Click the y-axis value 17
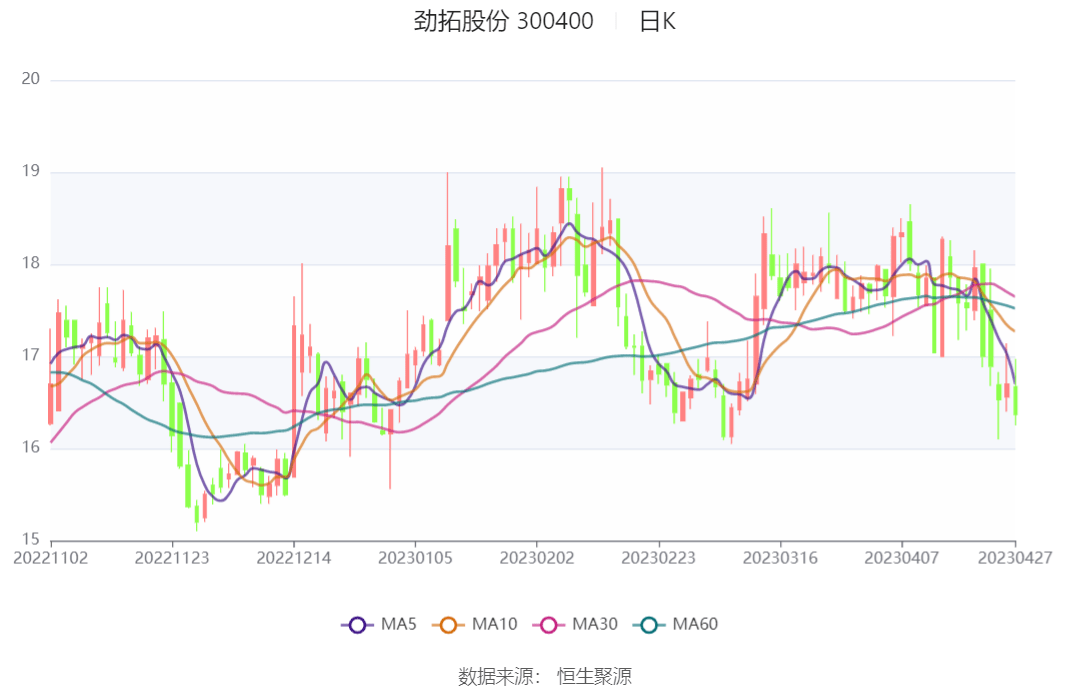 pos(31,355)
